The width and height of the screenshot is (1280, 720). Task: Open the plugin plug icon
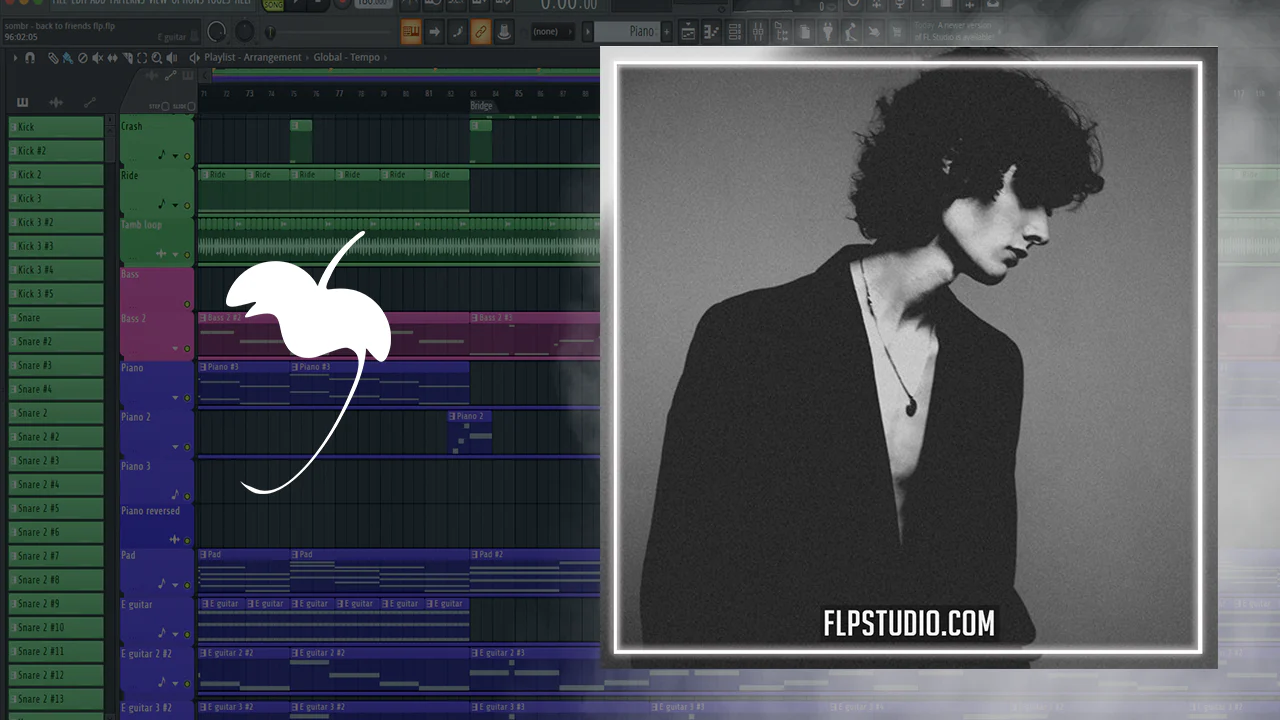coord(830,32)
